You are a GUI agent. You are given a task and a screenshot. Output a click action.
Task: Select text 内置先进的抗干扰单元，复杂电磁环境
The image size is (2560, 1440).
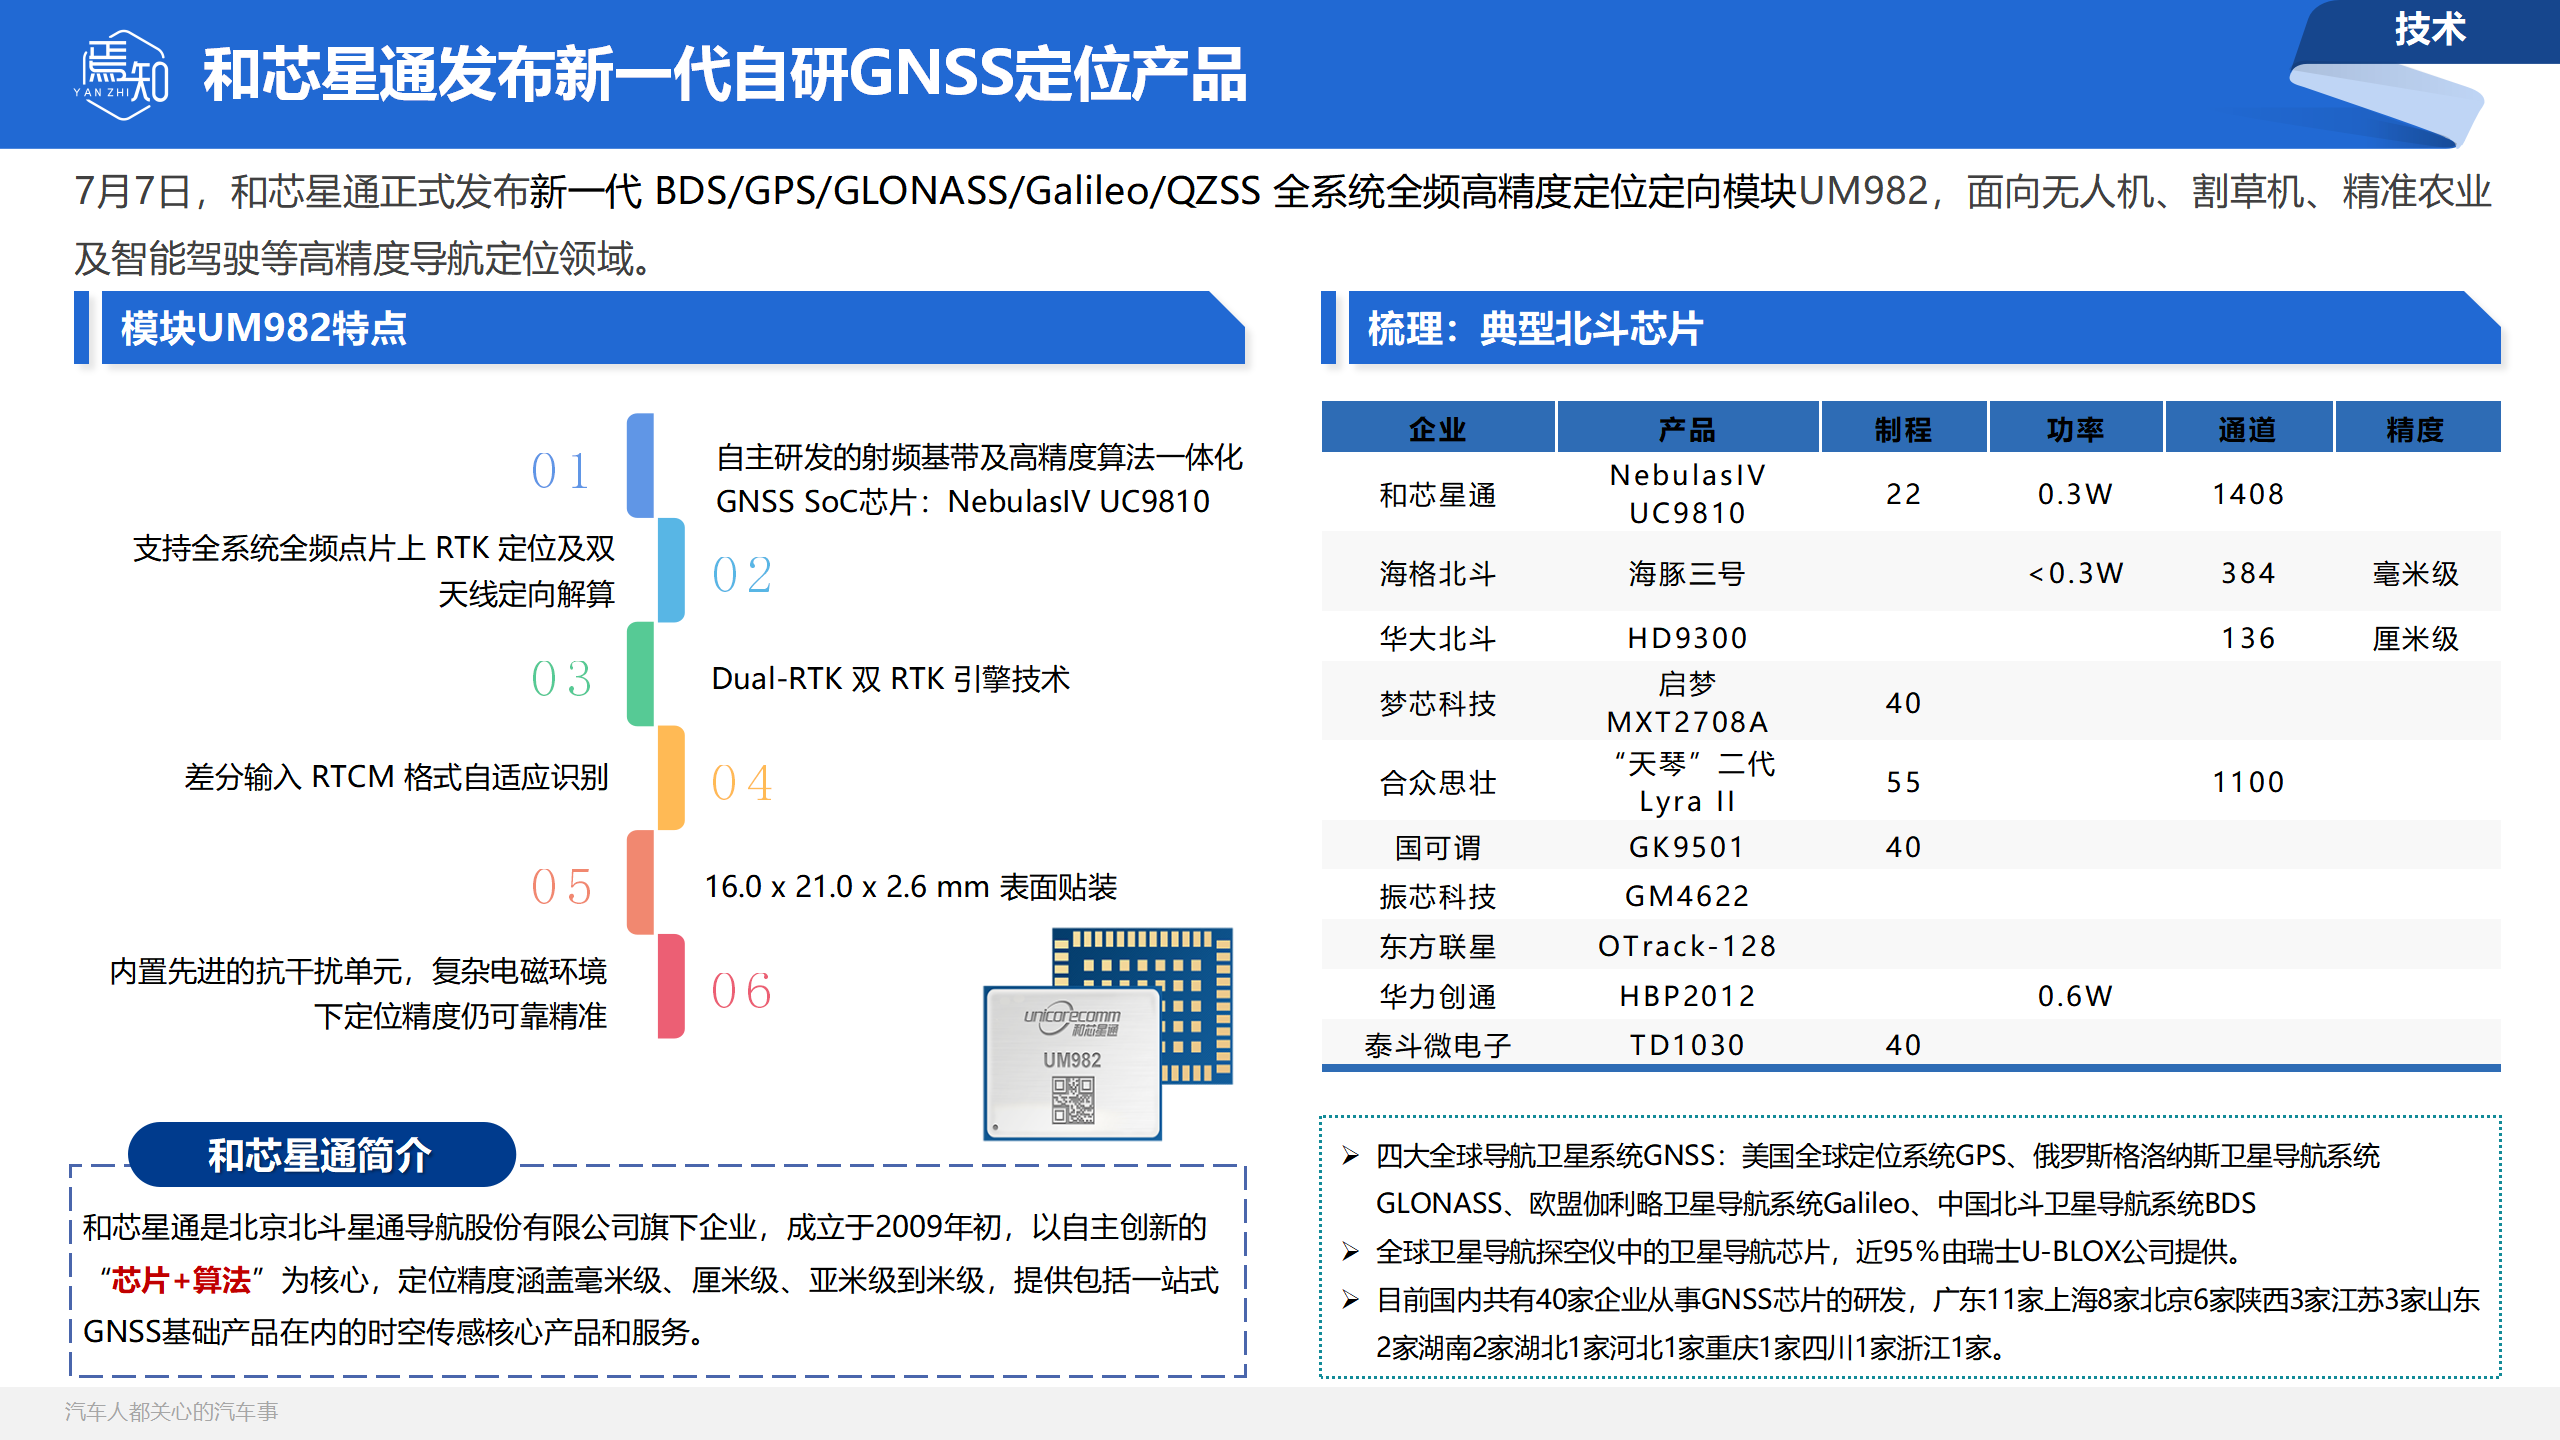(358, 971)
